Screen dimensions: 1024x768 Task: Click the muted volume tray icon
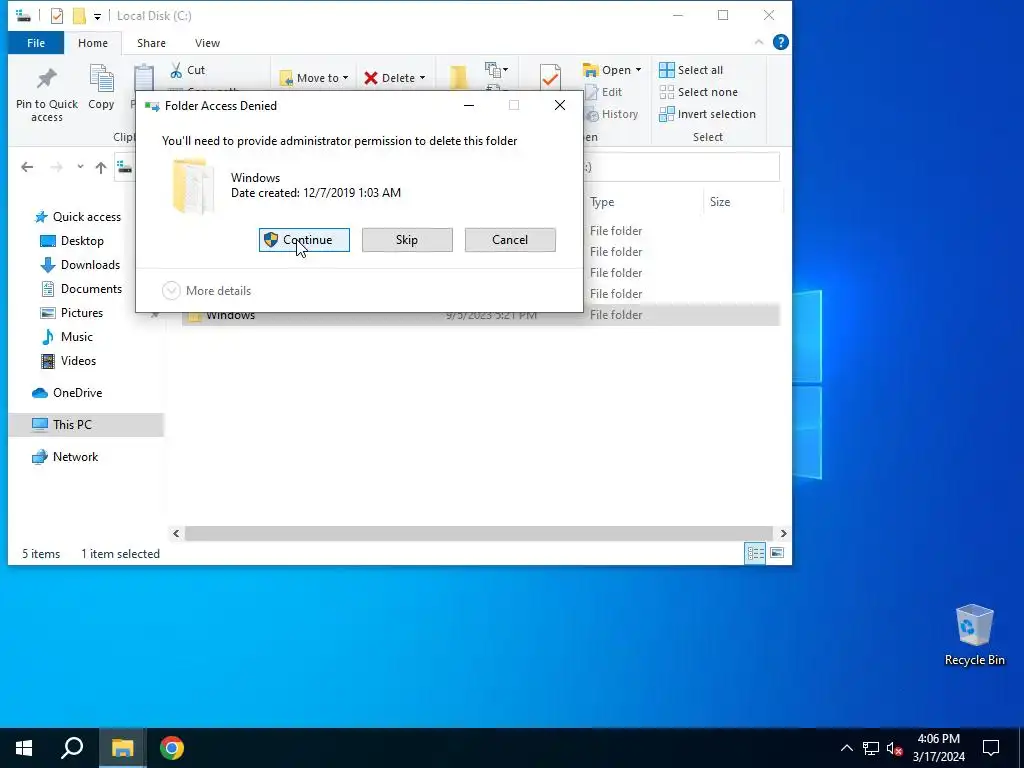(x=894, y=748)
